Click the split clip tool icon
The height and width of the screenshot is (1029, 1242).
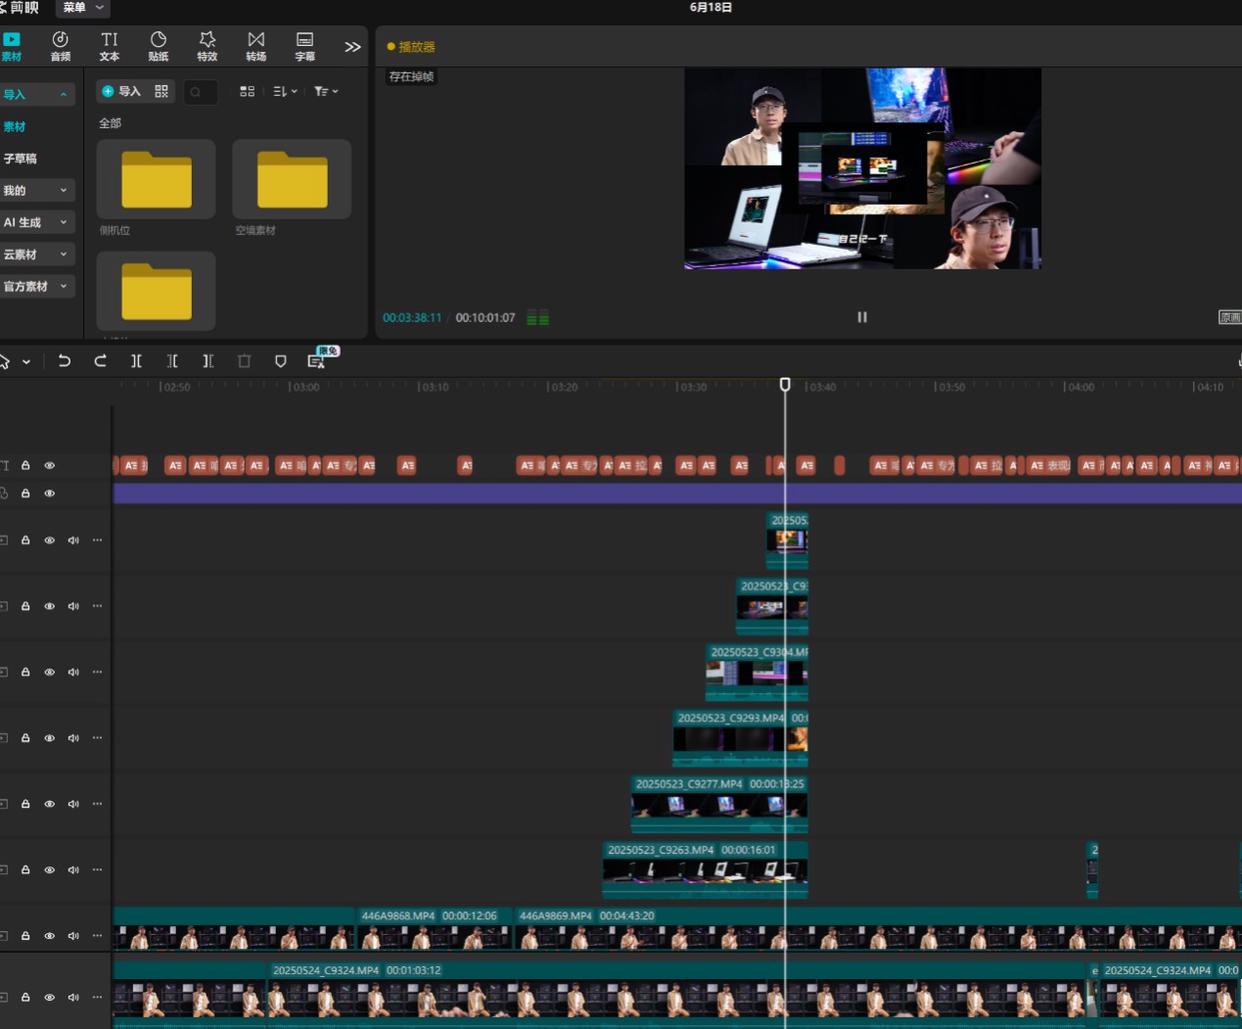tap(136, 361)
